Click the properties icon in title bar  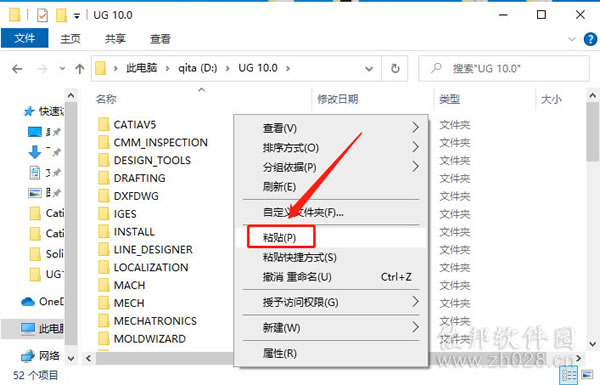(42, 15)
